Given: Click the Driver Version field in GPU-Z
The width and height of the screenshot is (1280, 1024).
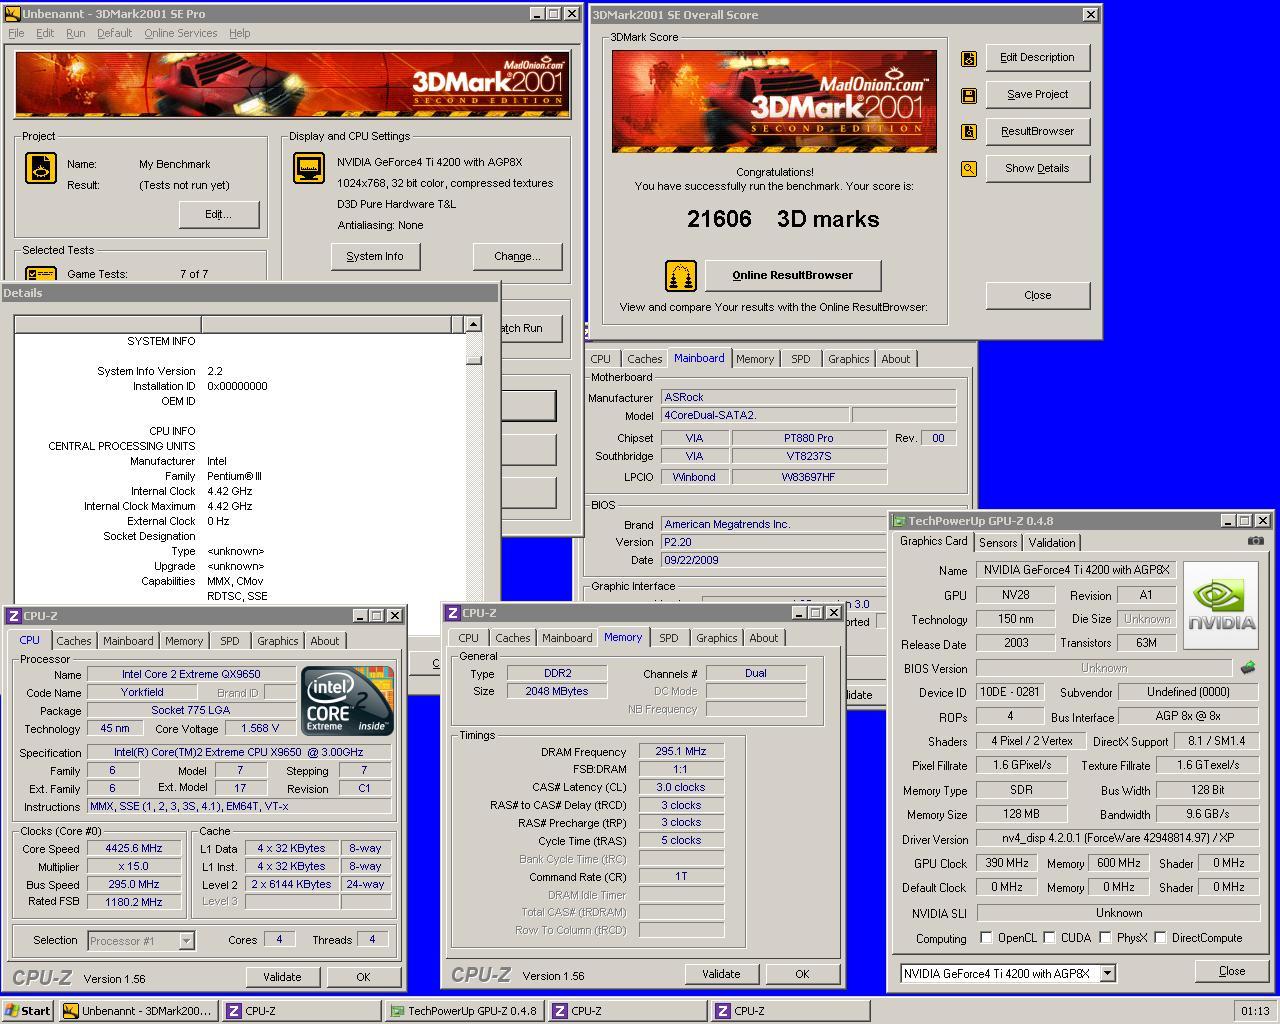Looking at the screenshot, I should coord(1118,839).
